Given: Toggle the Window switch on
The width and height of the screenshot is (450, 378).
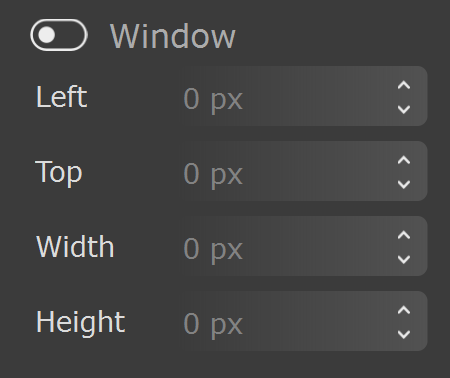Looking at the screenshot, I should (x=59, y=35).
